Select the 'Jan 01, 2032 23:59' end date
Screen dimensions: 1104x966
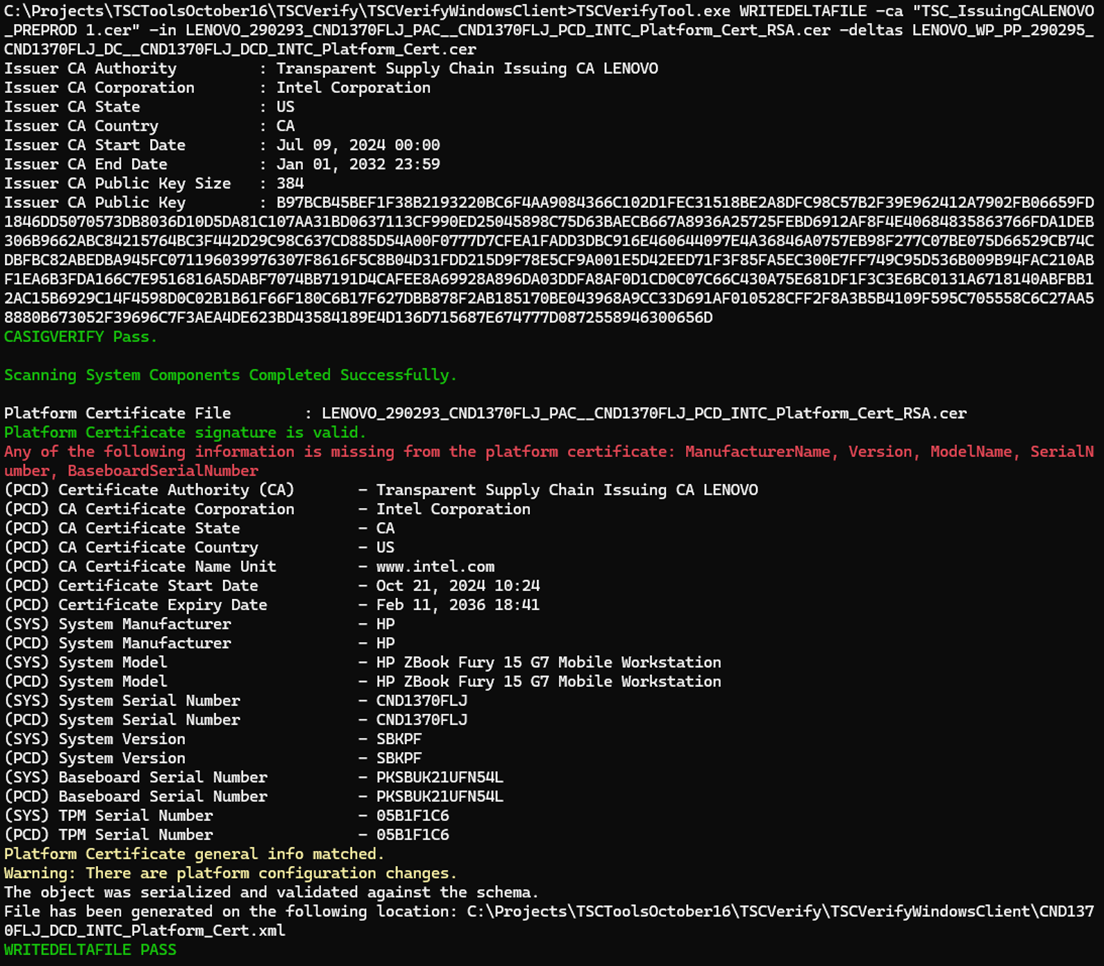click(358, 164)
